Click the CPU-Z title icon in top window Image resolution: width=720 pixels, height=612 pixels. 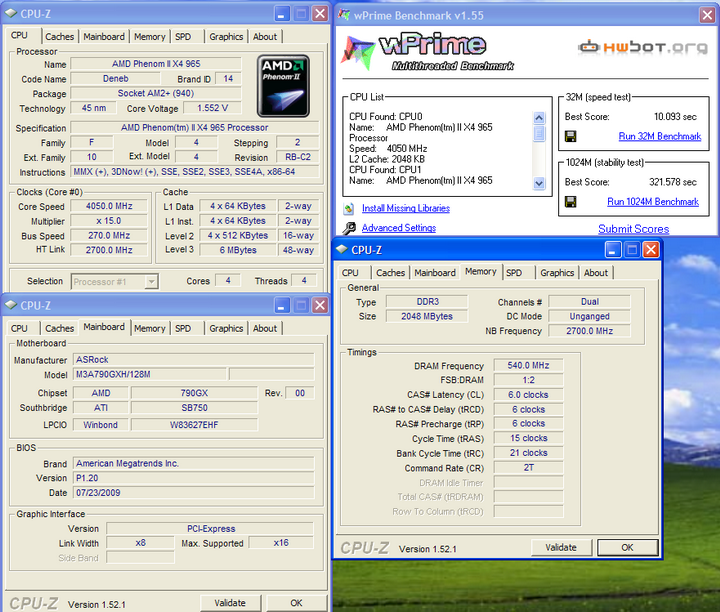(x=11, y=14)
